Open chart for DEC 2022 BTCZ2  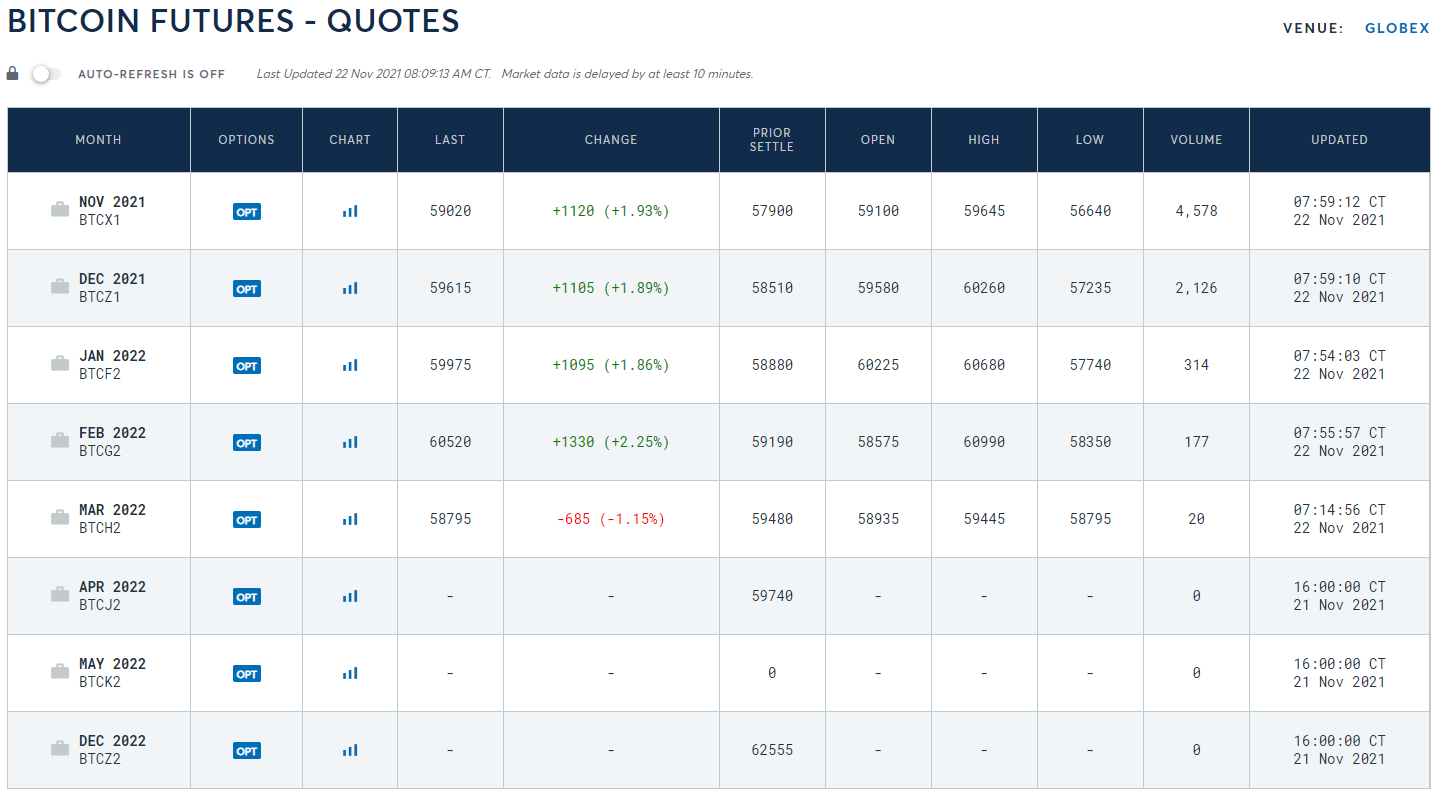tap(350, 750)
